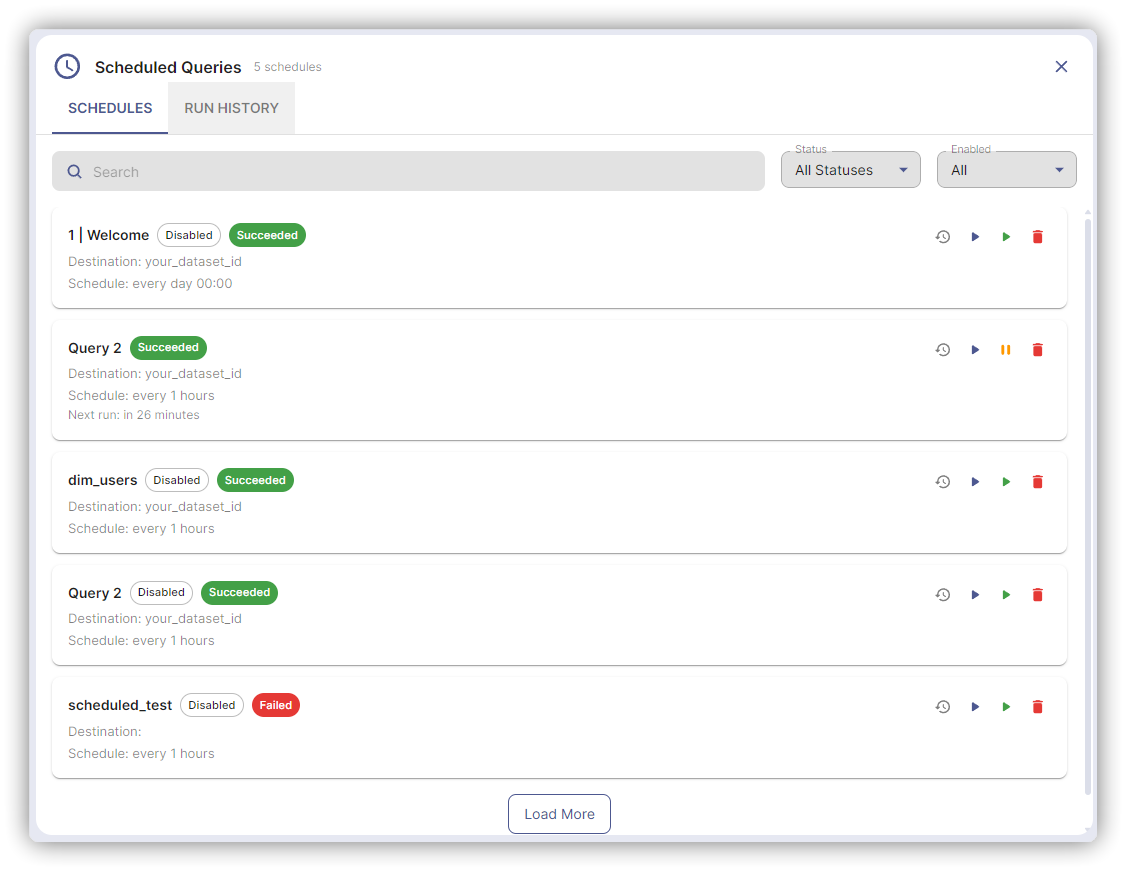
Task: Select the Schedules tab
Action: (110, 108)
